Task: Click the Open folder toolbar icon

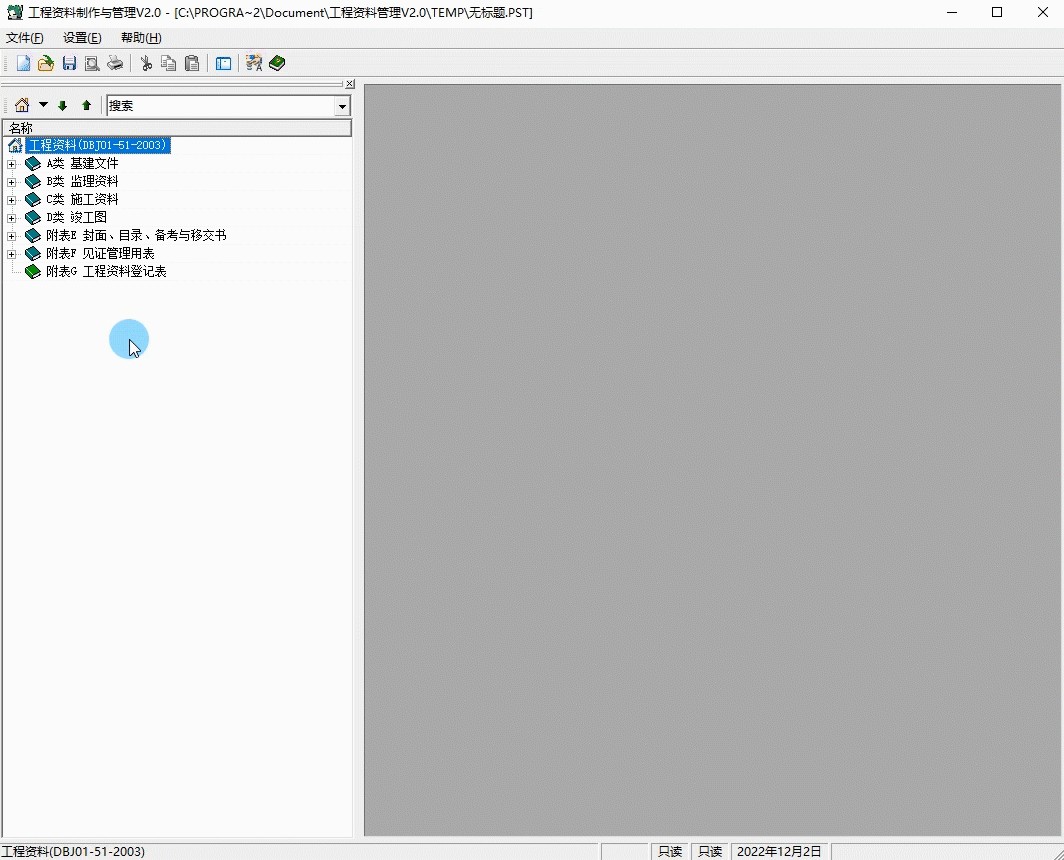Action: click(46, 64)
